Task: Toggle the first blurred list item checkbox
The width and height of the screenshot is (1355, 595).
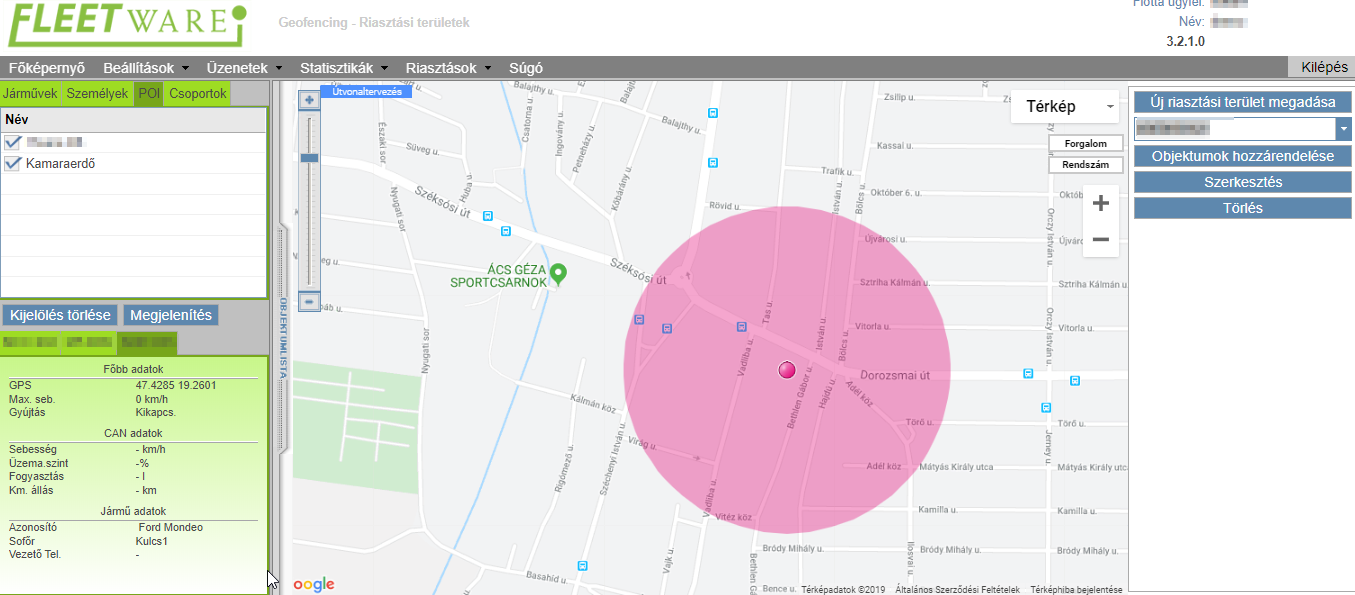Action: pos(13,142)
